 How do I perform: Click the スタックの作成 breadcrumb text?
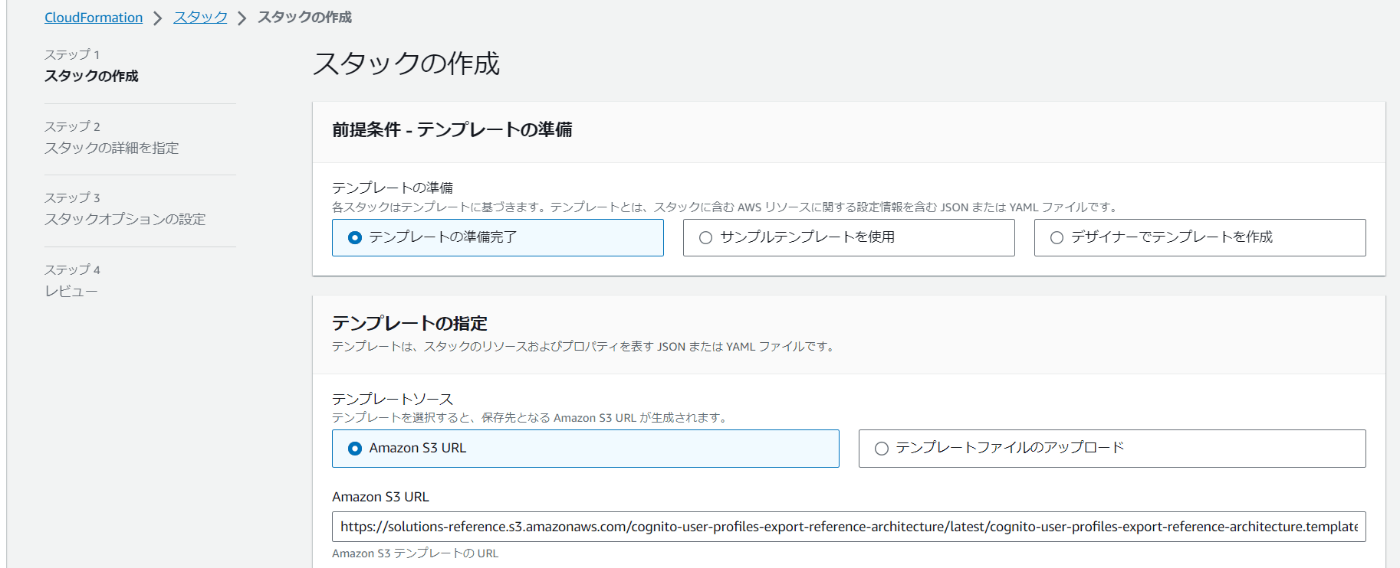(304, 17)
